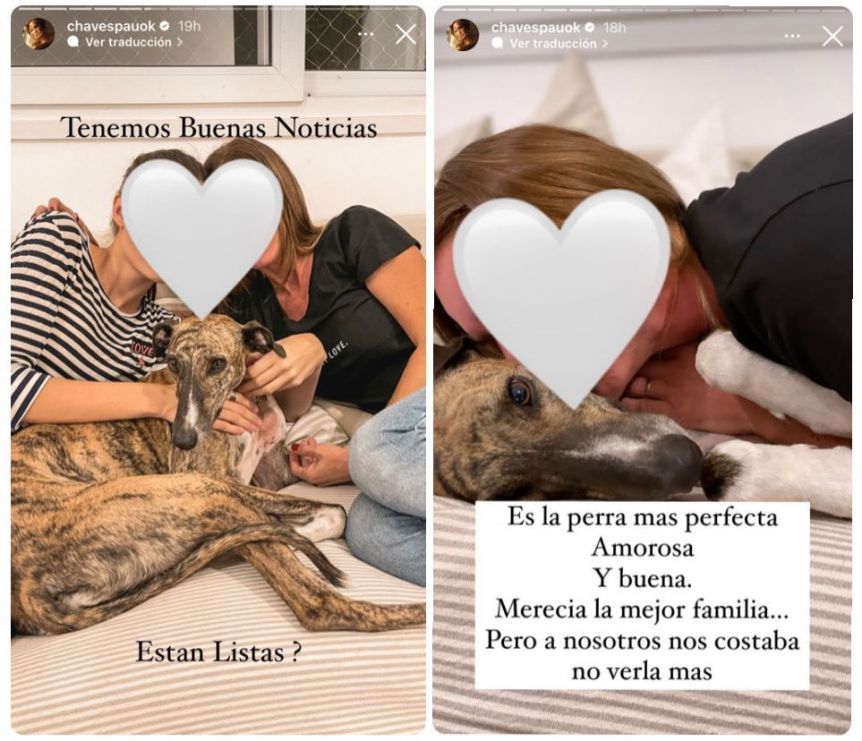
Task: Tap the 'Es la perra mas perfecta' text box
Action: (x=642, y=595)
